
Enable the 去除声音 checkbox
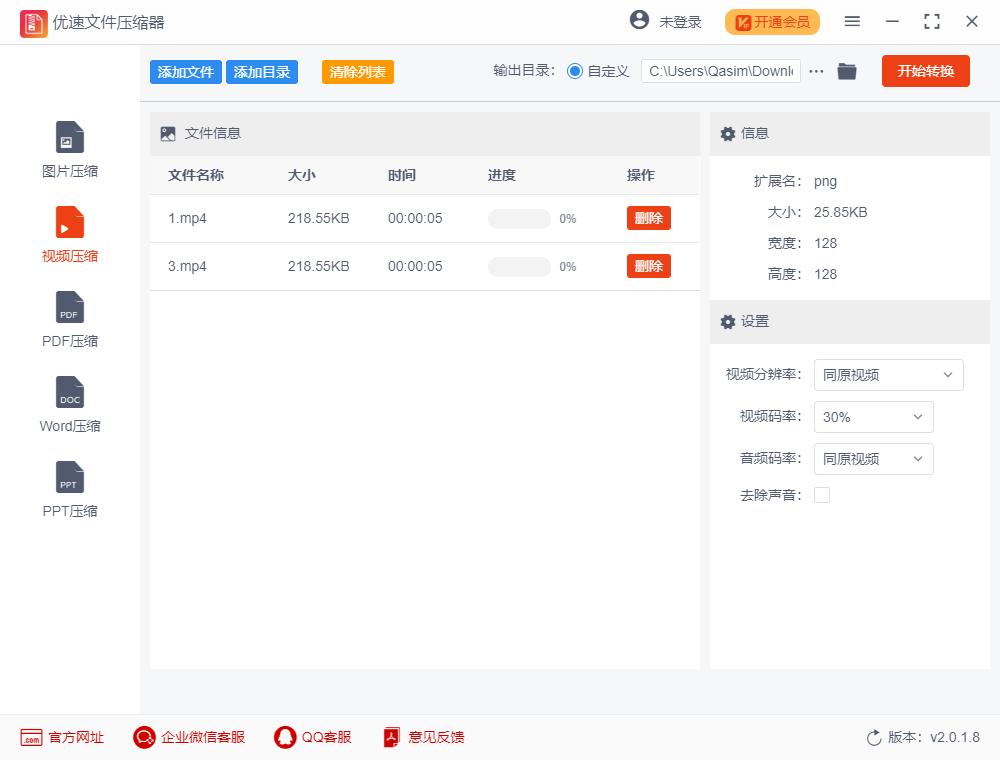(x=822, y=494)
